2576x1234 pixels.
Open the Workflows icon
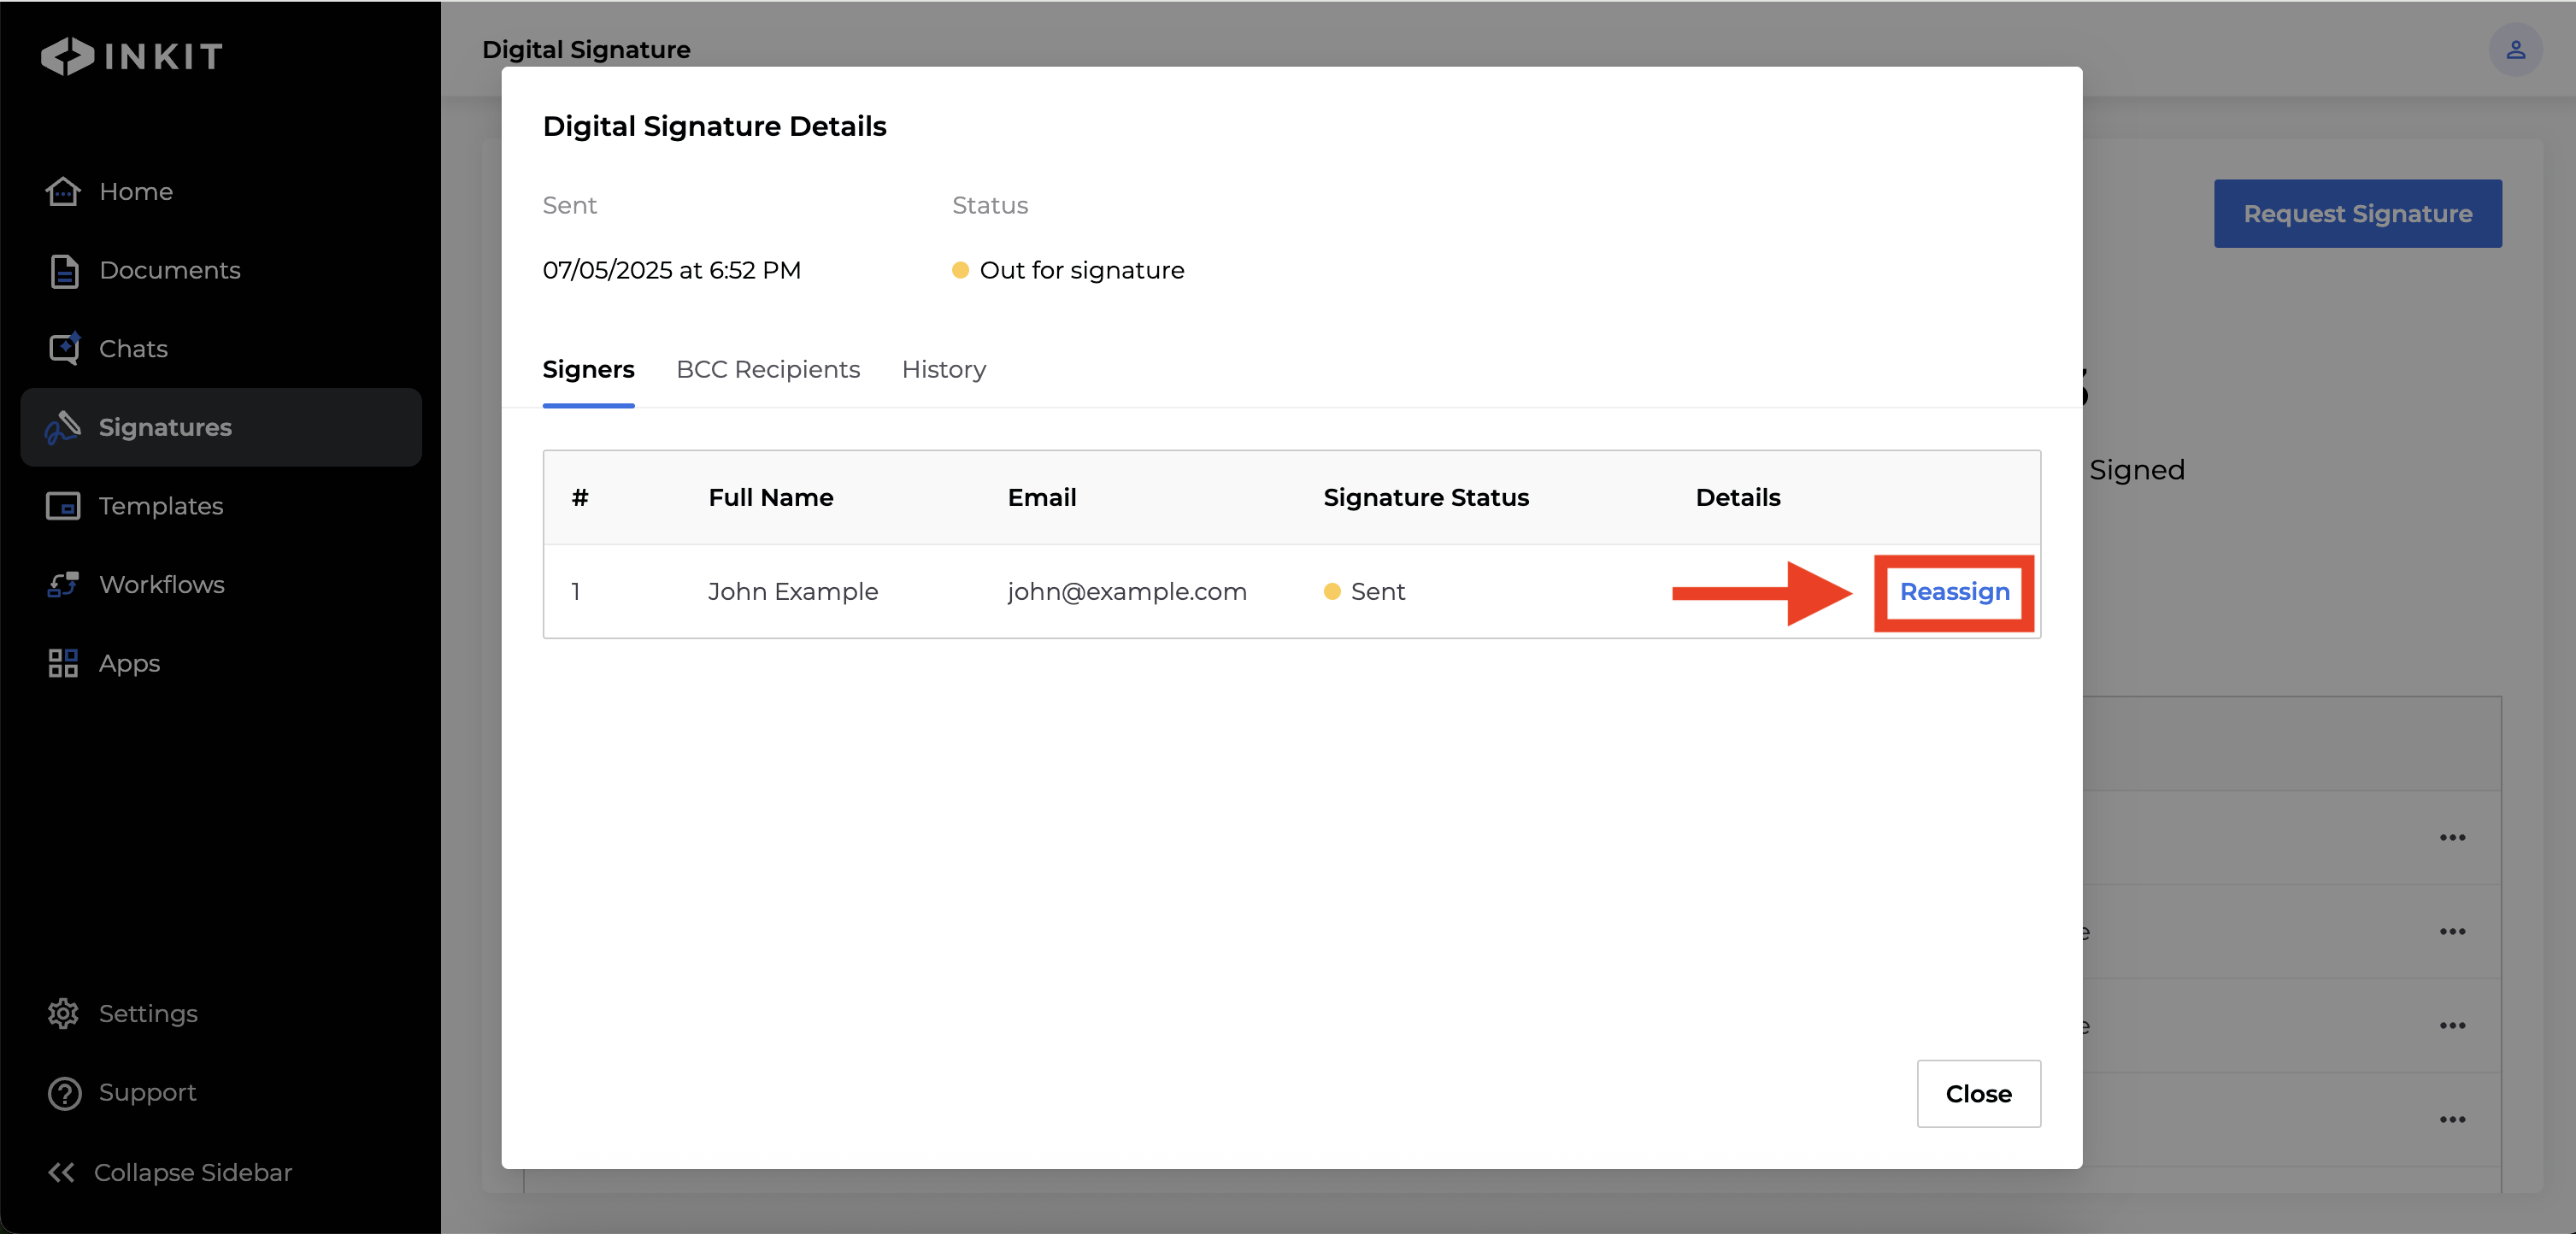click(x=63, y=584)
